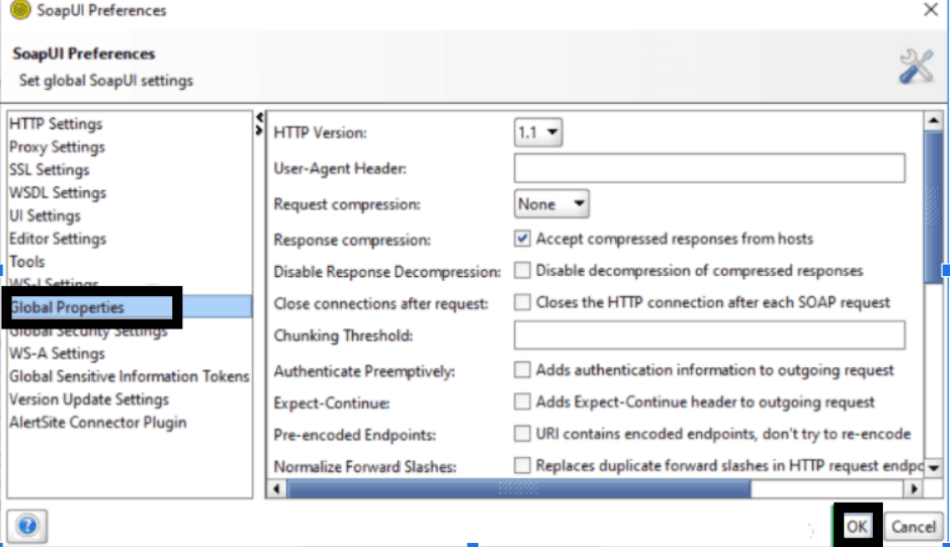The width and height of the screenshot is (950, 547).
Task: Click the User-Agent Header text field
Action: 709,168
